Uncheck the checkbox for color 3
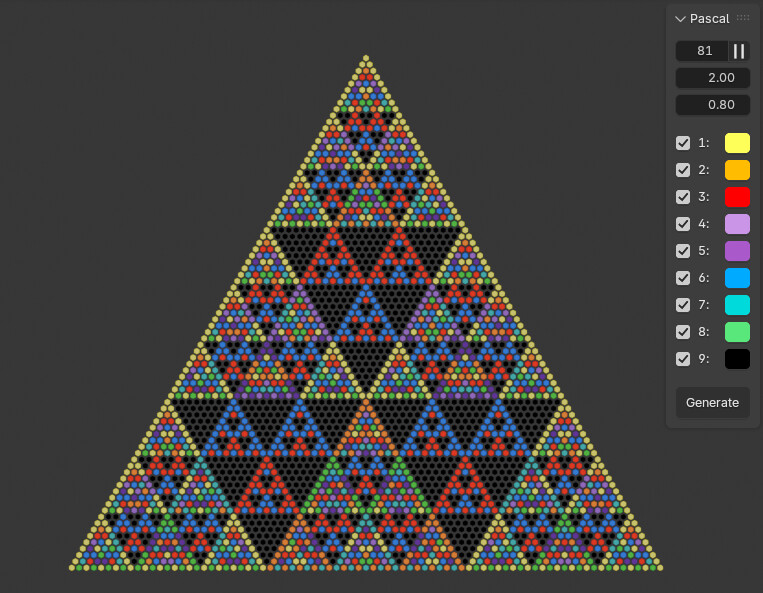This screenshot has height=593, width=763. [683, 197]
